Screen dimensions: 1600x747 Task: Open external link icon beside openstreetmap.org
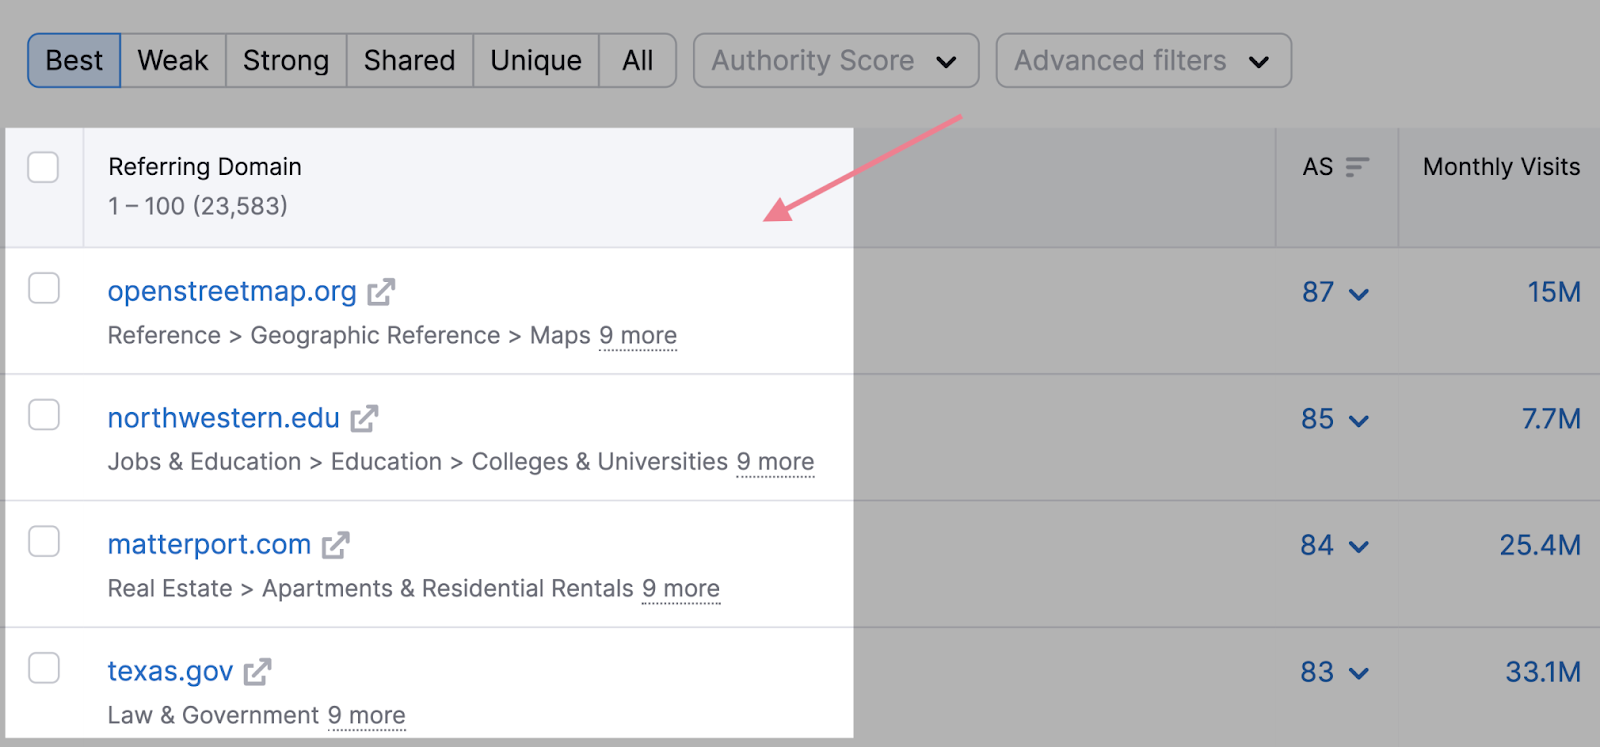pos(381,292)
